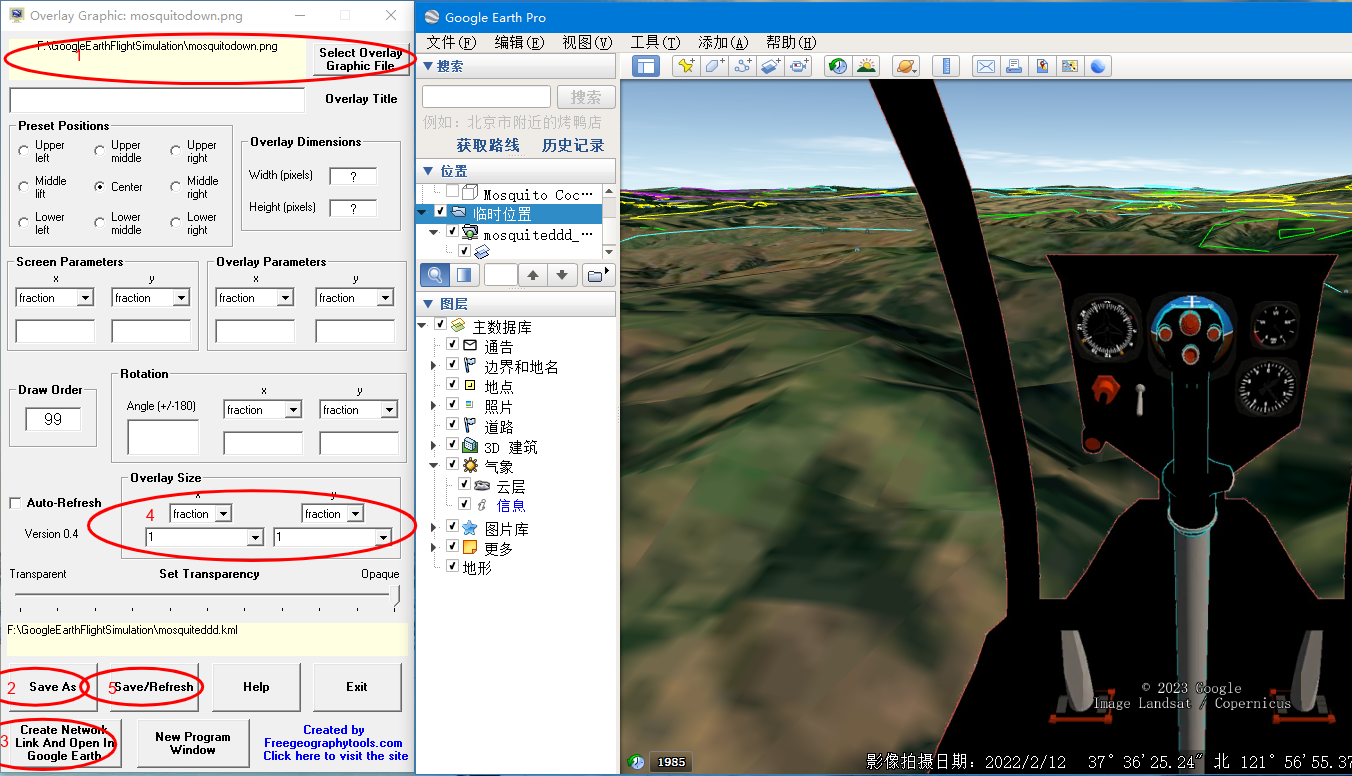Open Overlay Size x value dropdown
This screenshot has height=776, width=1352.
pyautogui.click(x=255, y=538)
